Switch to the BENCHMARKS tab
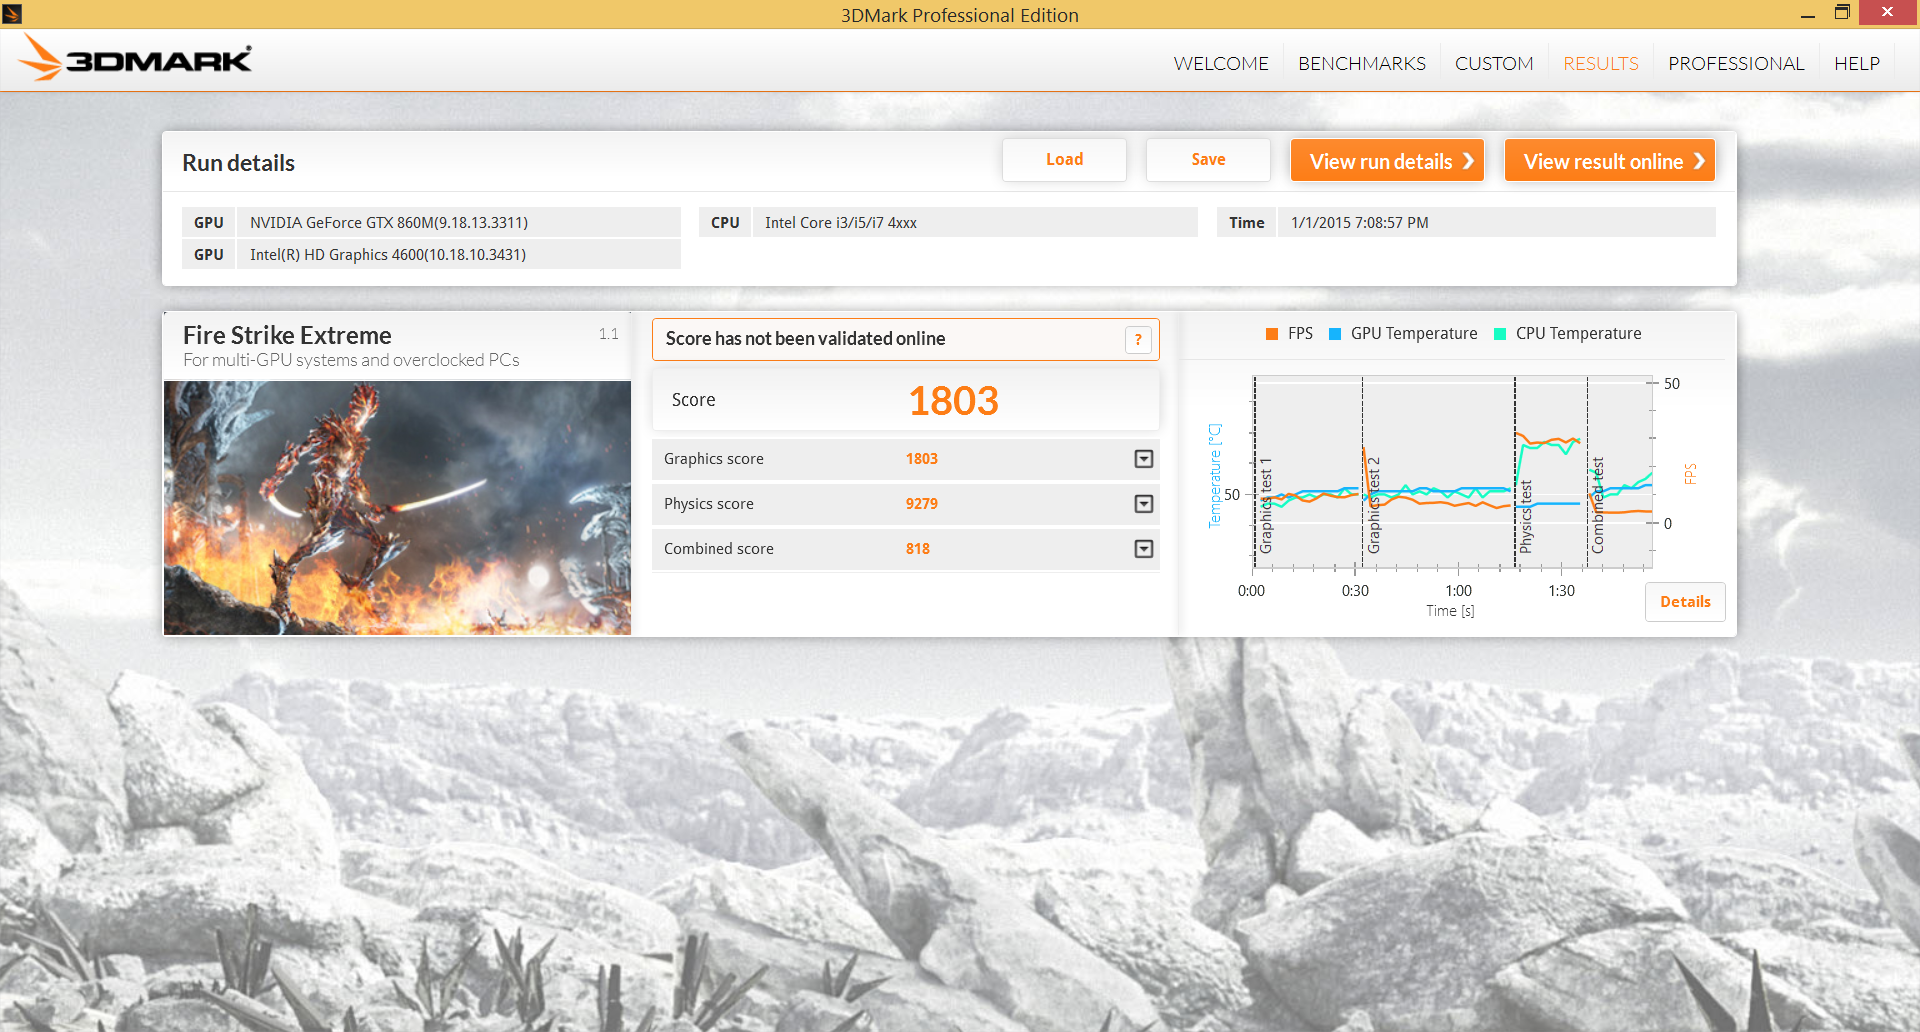 point(1362,64)
